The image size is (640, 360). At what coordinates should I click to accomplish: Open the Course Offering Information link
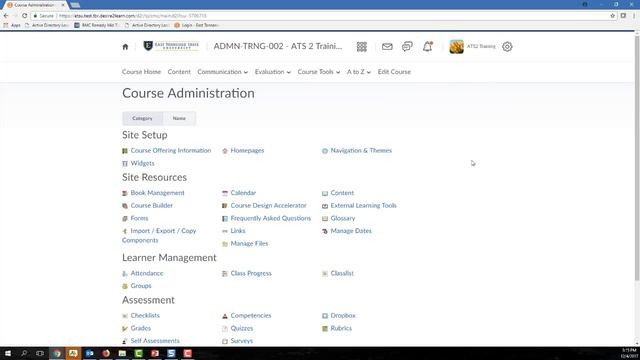(x=171, y=151)
